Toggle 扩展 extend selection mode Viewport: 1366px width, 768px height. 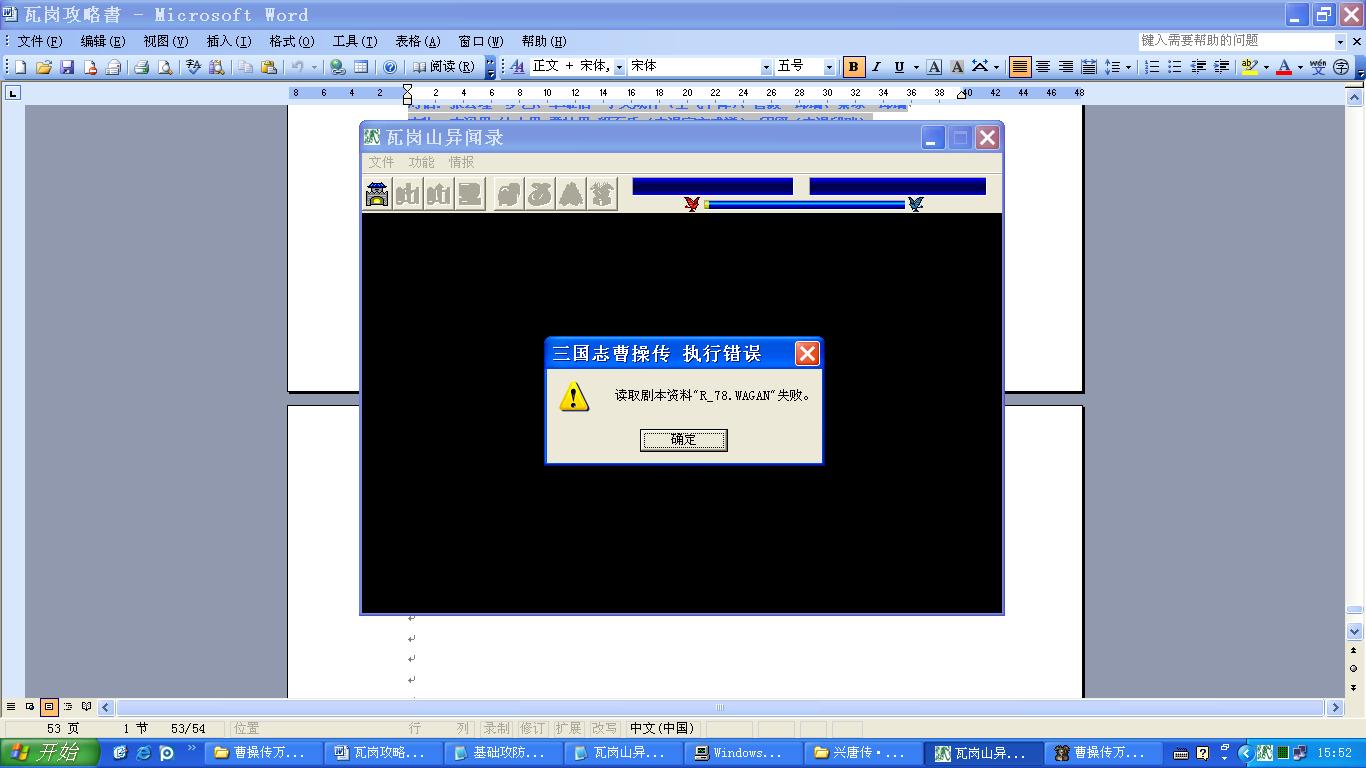coord(568,728)
